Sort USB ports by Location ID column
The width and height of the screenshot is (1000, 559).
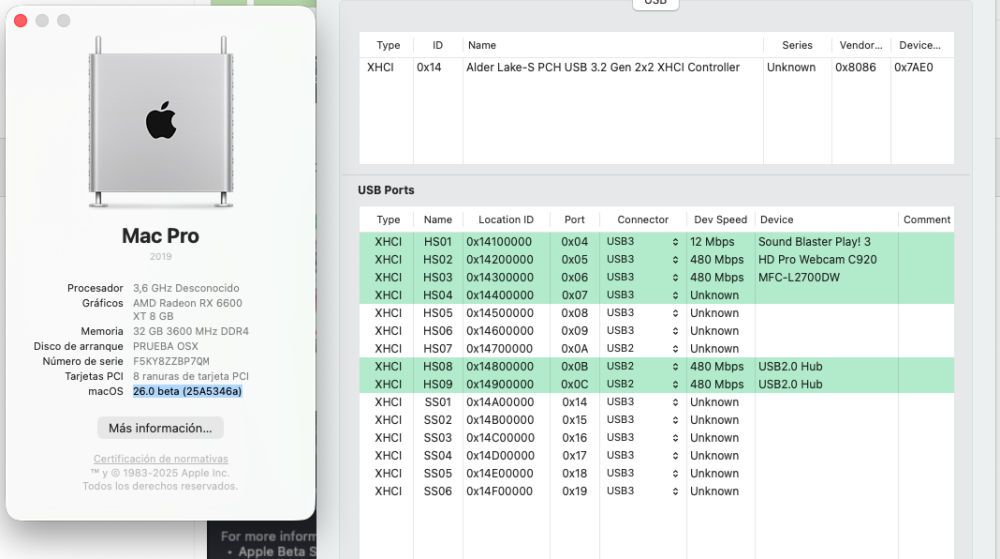506,219
